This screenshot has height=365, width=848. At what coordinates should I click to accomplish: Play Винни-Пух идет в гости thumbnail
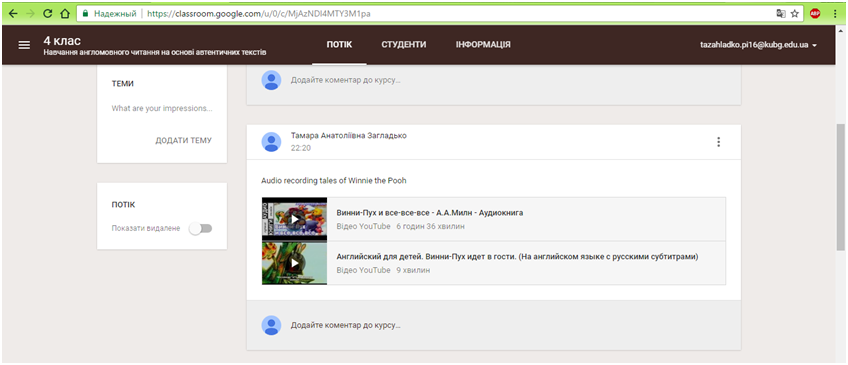click(x=294, y=263)
